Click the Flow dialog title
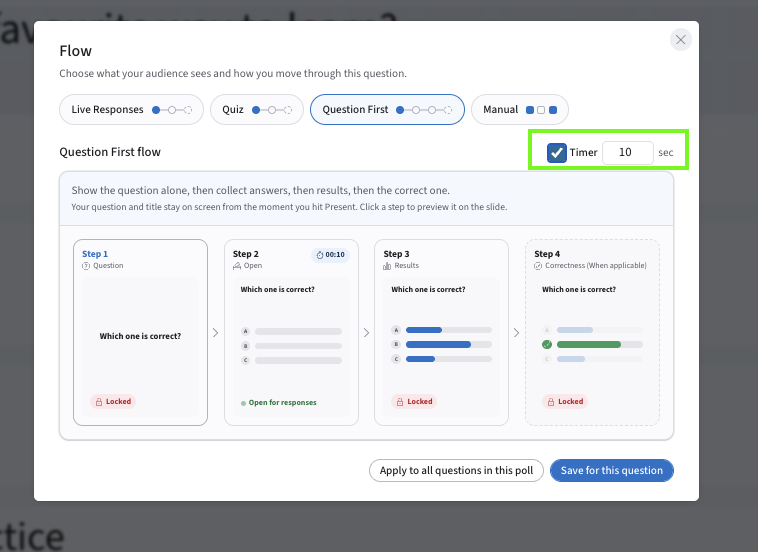 click(75, 51)
